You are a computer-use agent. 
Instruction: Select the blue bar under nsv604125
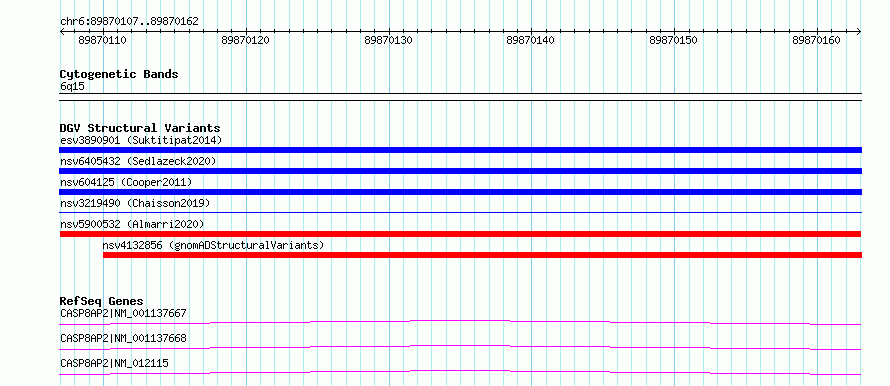click(460, 192)
